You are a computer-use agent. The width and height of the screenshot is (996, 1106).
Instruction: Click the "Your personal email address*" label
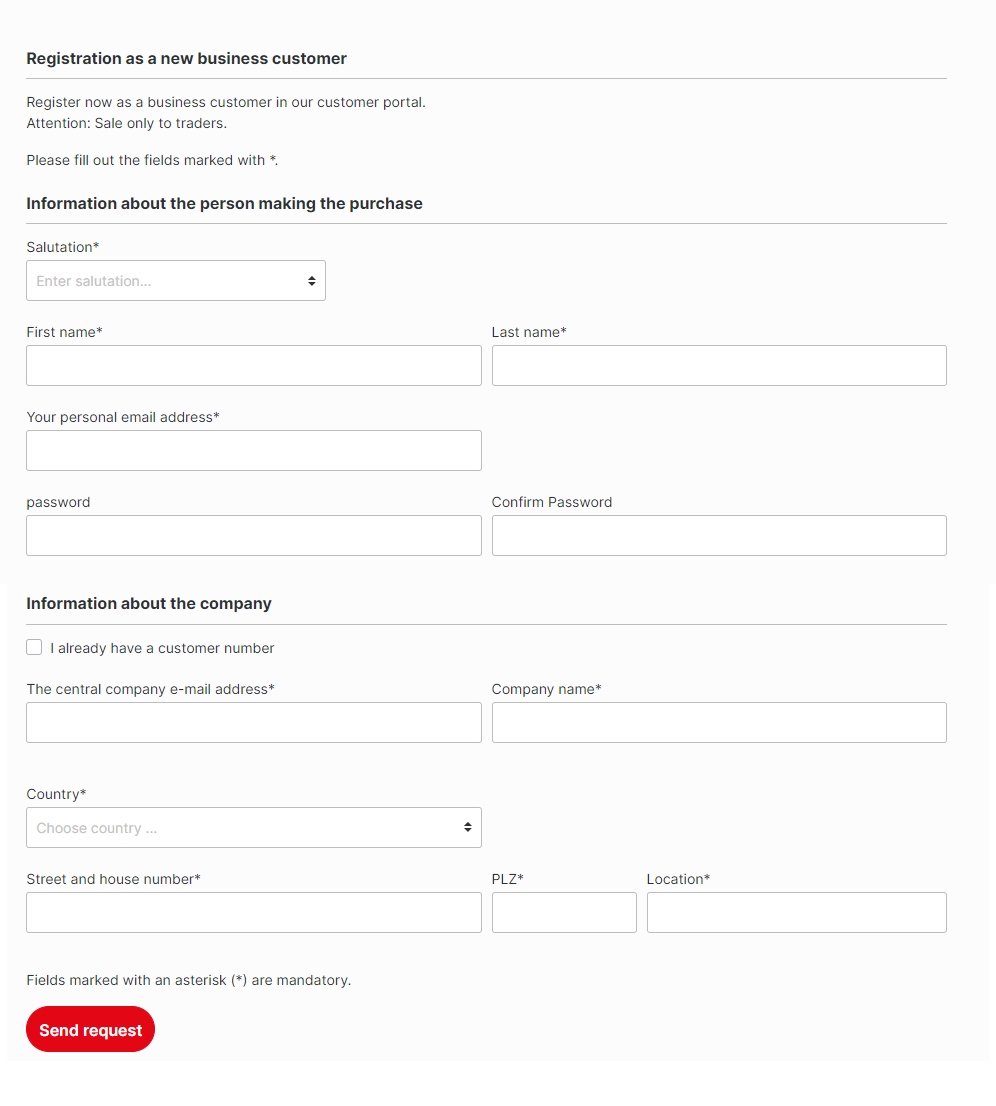pos(123,417)
